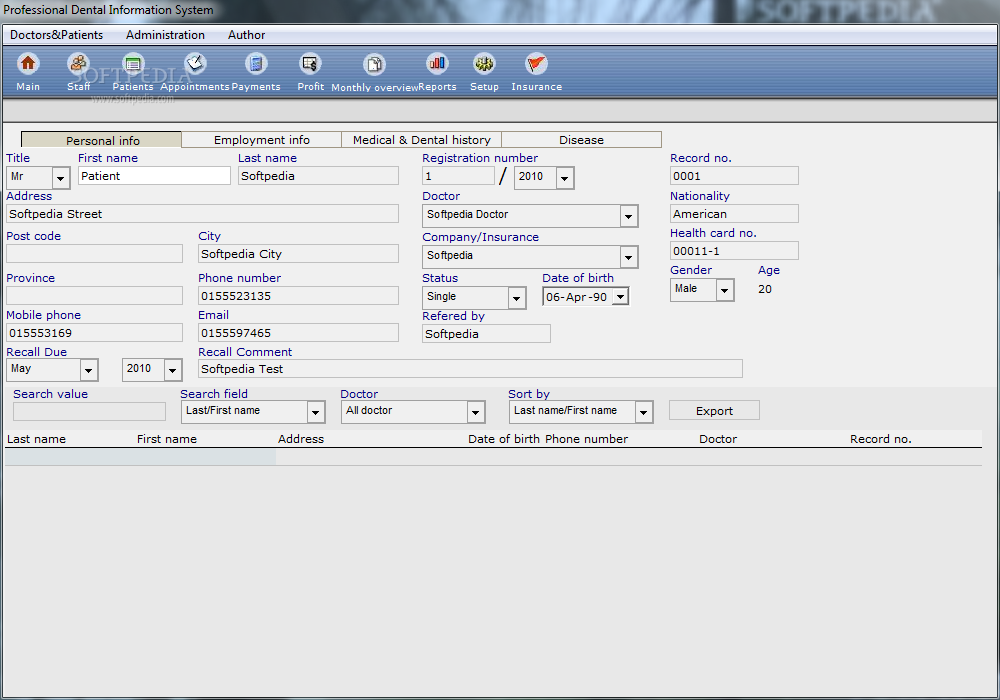The height and width of the screenshot is (700, 1000).
Task: Switch to the Employment info tab
Action: point(261,140)
